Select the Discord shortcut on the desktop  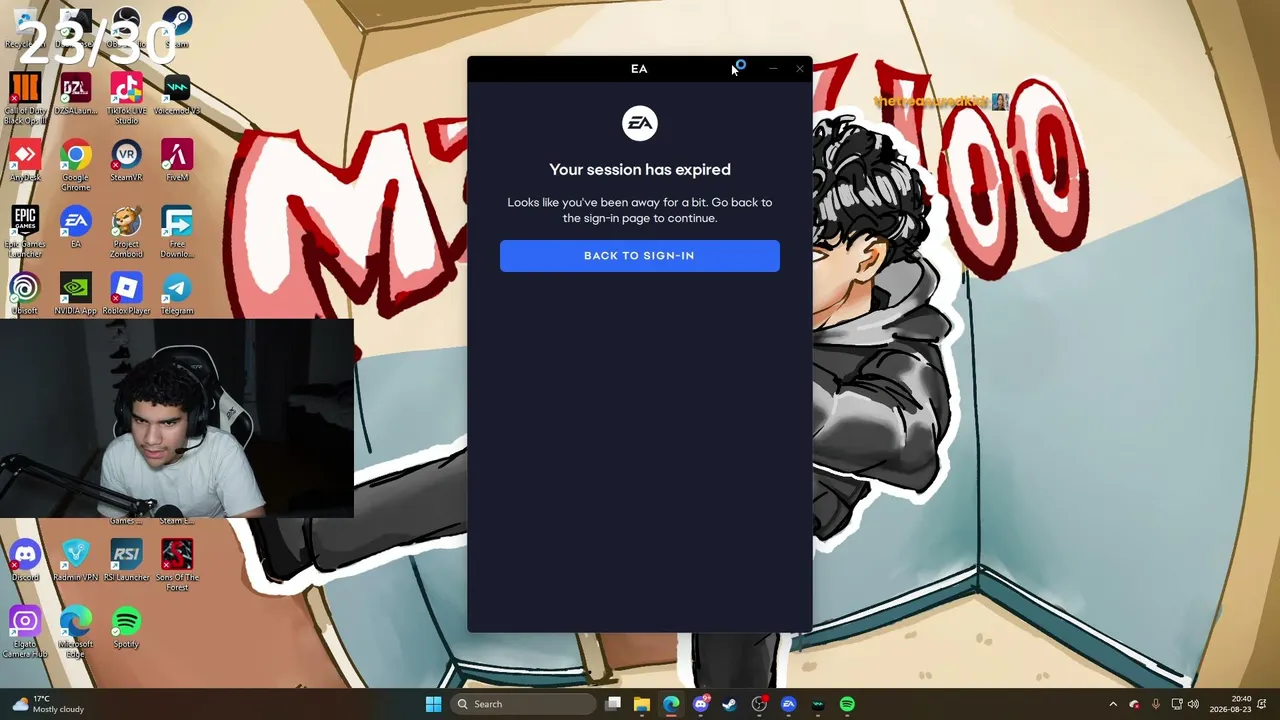(25, 561)
